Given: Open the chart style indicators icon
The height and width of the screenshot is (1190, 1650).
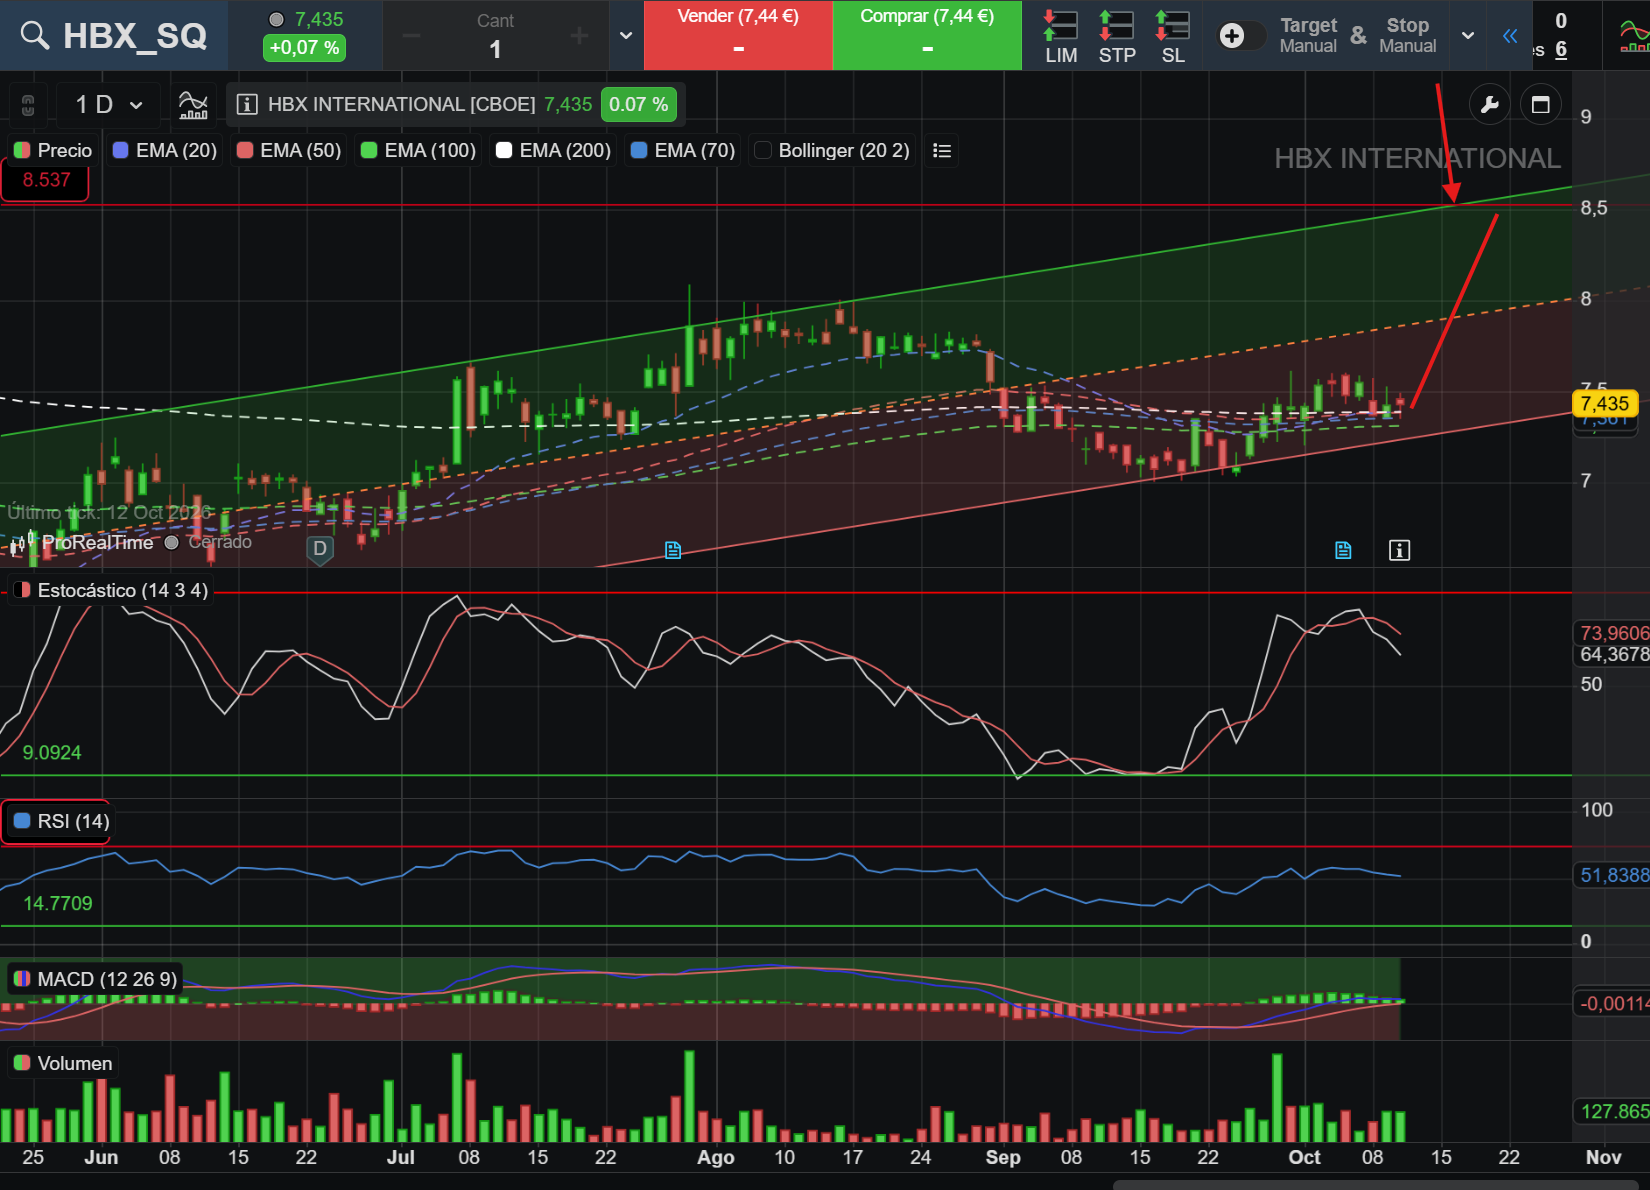Looking at the screenshot, I should click(x=193, y=104).
